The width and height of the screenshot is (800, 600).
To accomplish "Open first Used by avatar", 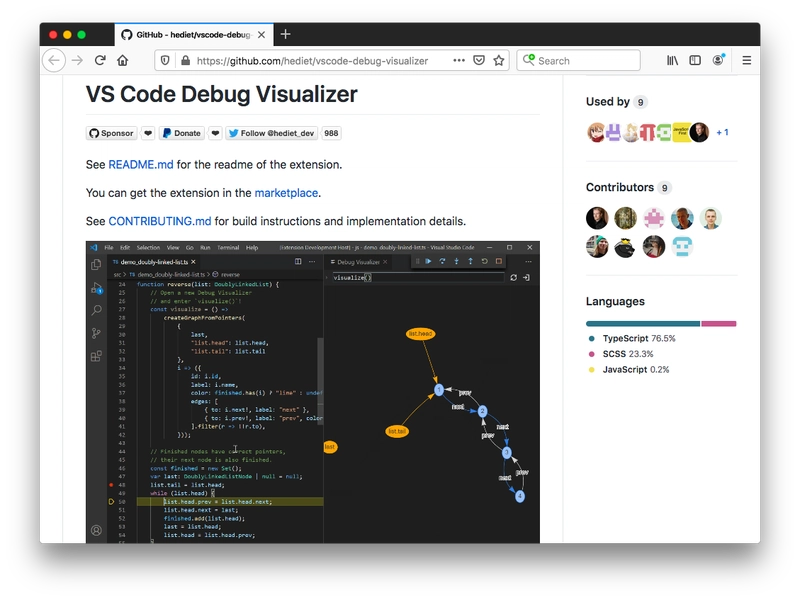I will [x=595, y=133].
